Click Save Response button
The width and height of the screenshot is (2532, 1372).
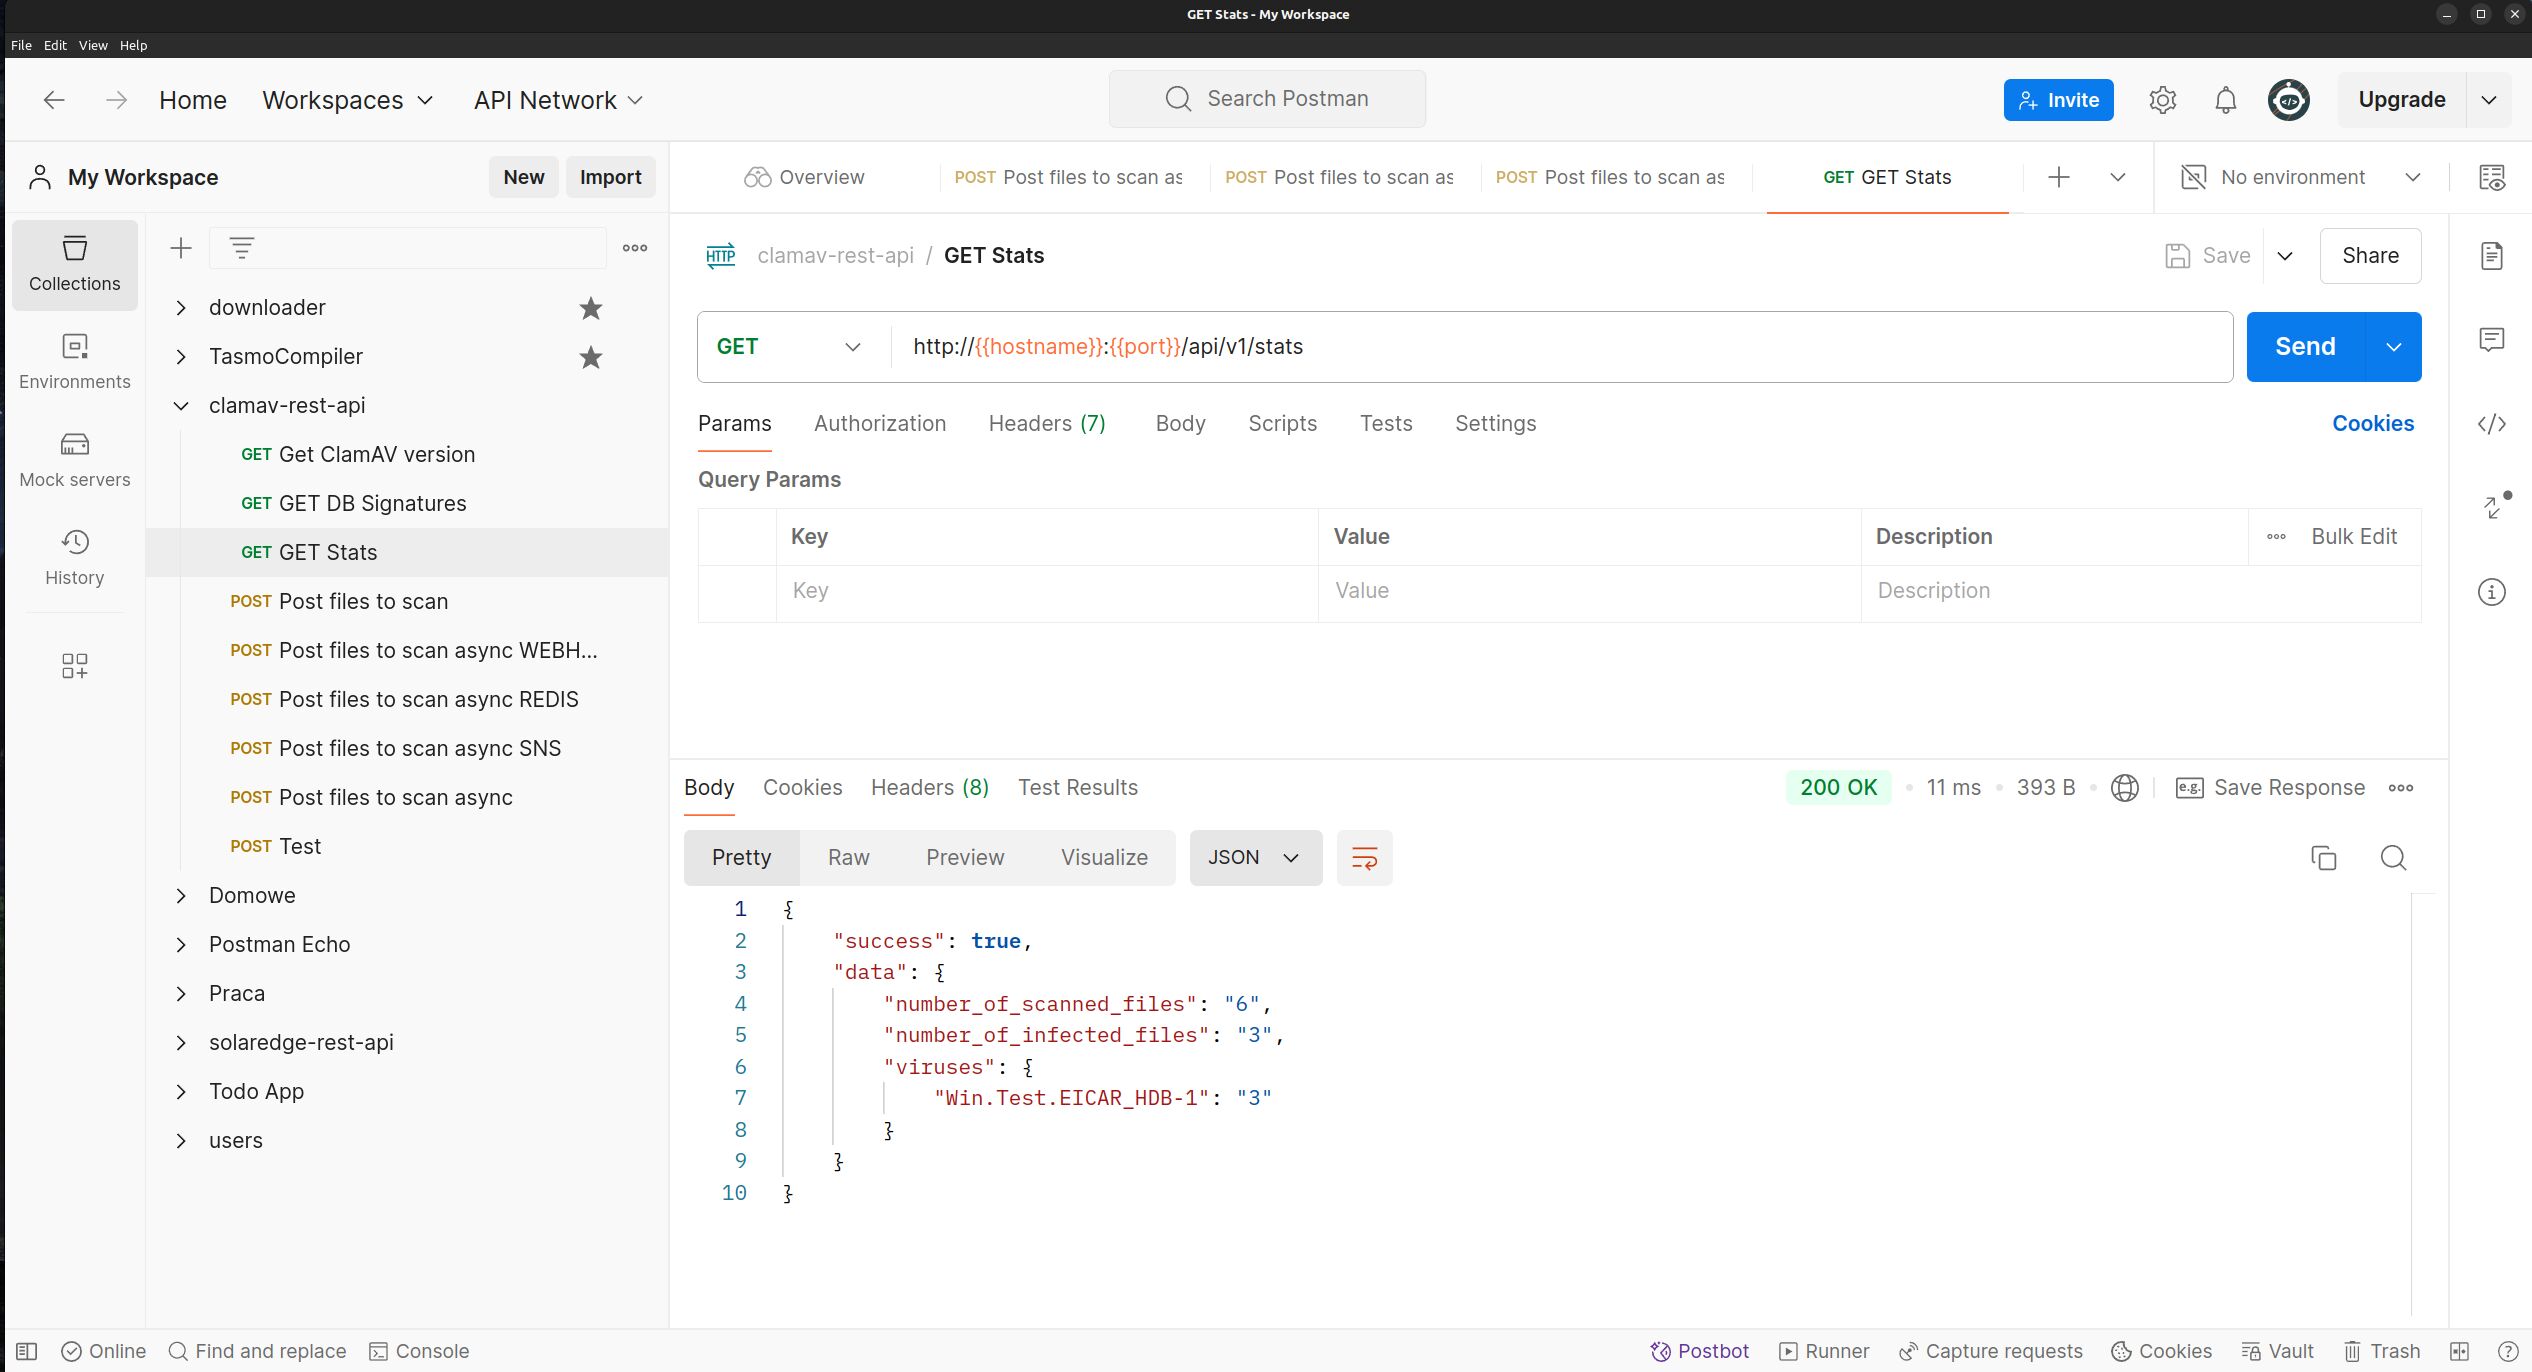2270,788
